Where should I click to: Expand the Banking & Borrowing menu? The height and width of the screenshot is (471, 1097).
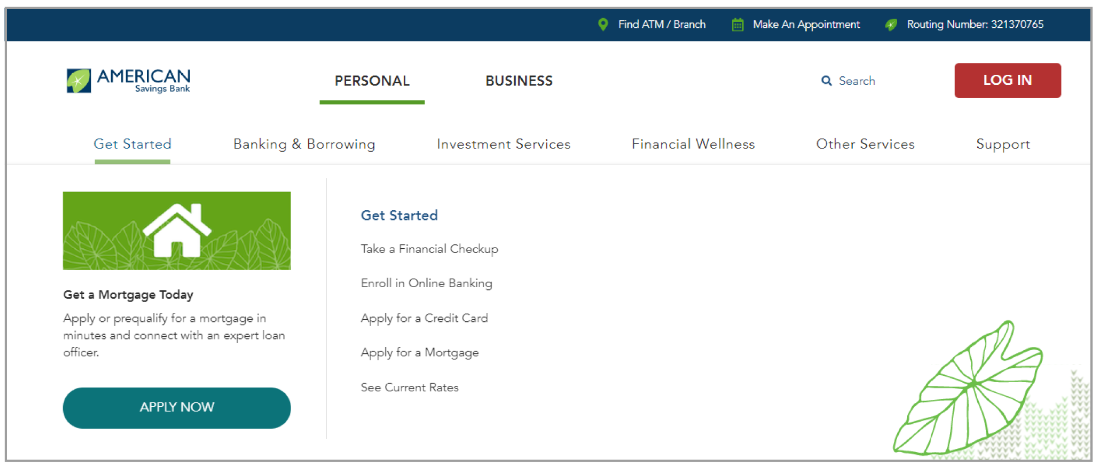[x=304, y=144]
